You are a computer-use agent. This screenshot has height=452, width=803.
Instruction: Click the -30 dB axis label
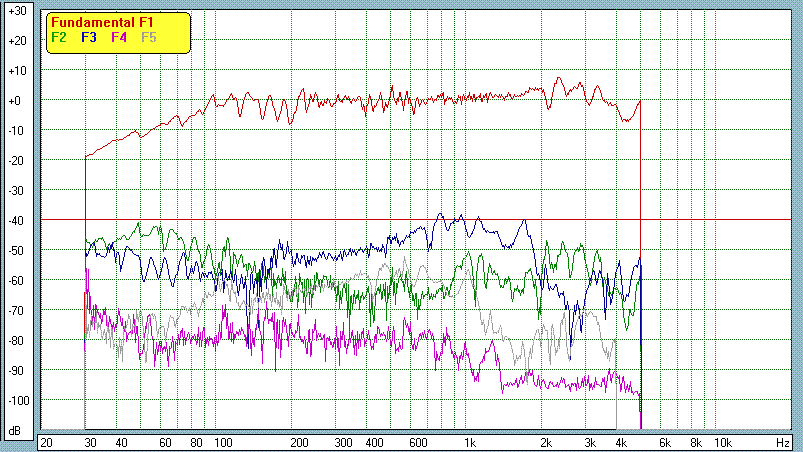(x=16, y=190)
